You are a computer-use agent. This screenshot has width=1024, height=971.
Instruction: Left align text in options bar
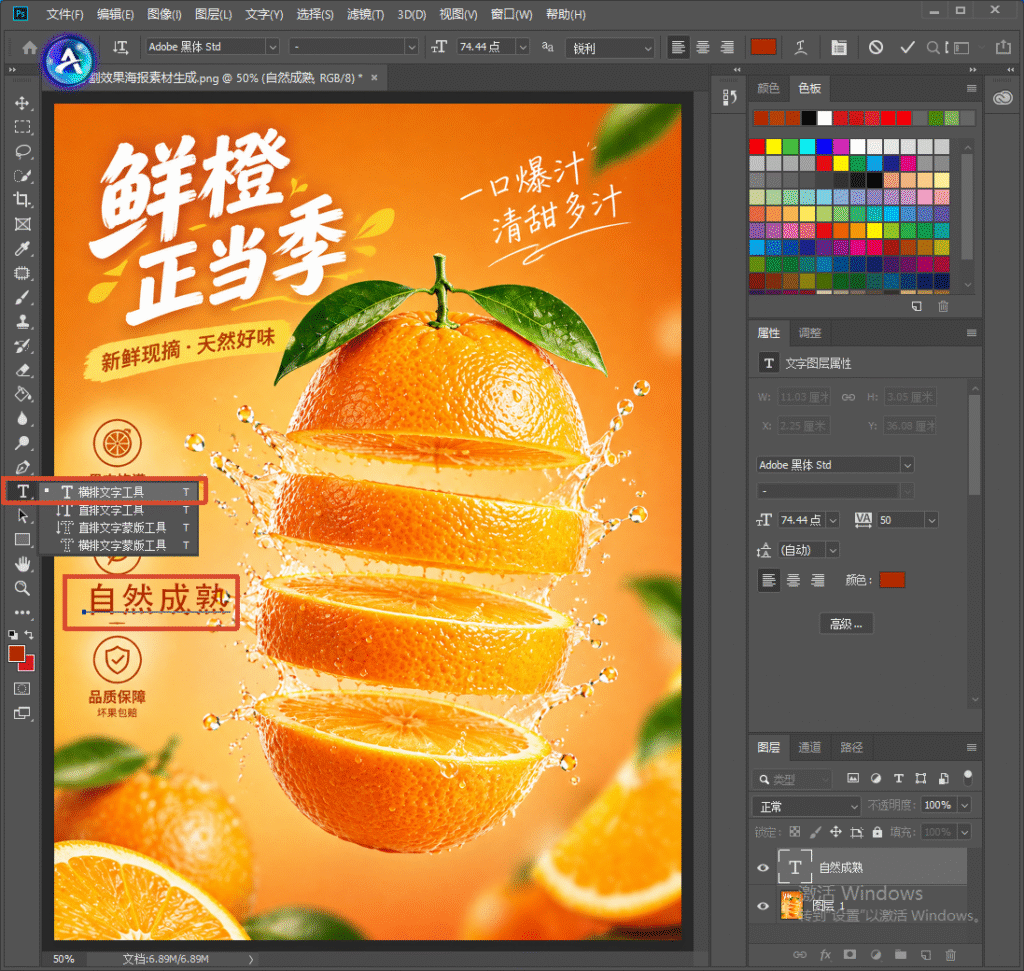pyautogui.click(x=679, y=47)
